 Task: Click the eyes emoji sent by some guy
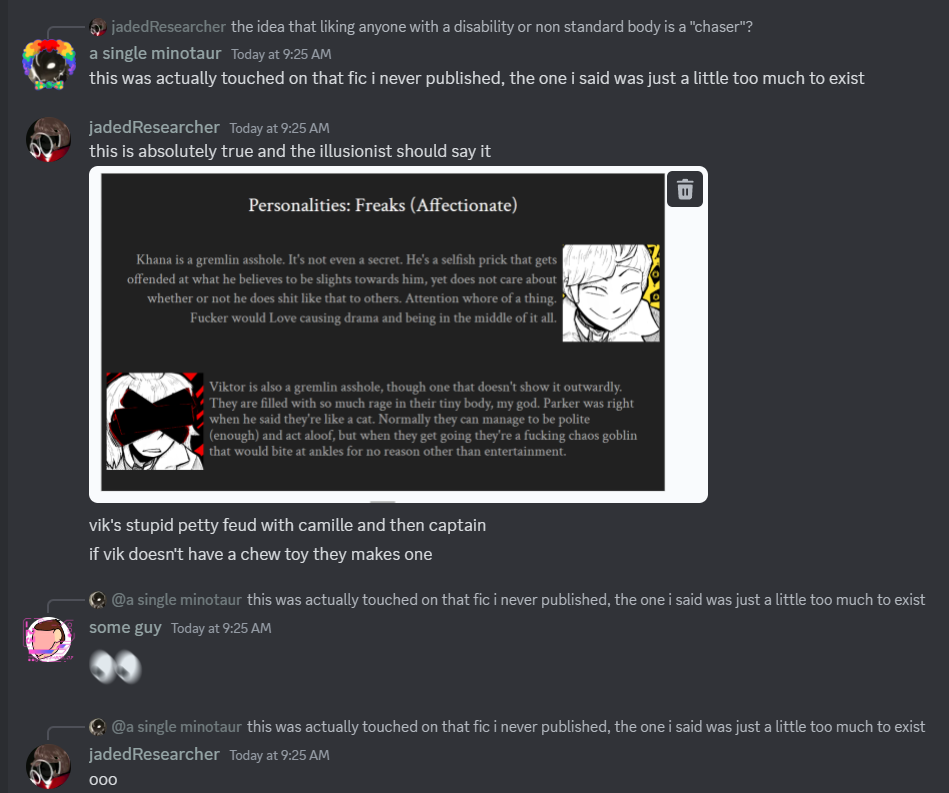coord(115,667)
